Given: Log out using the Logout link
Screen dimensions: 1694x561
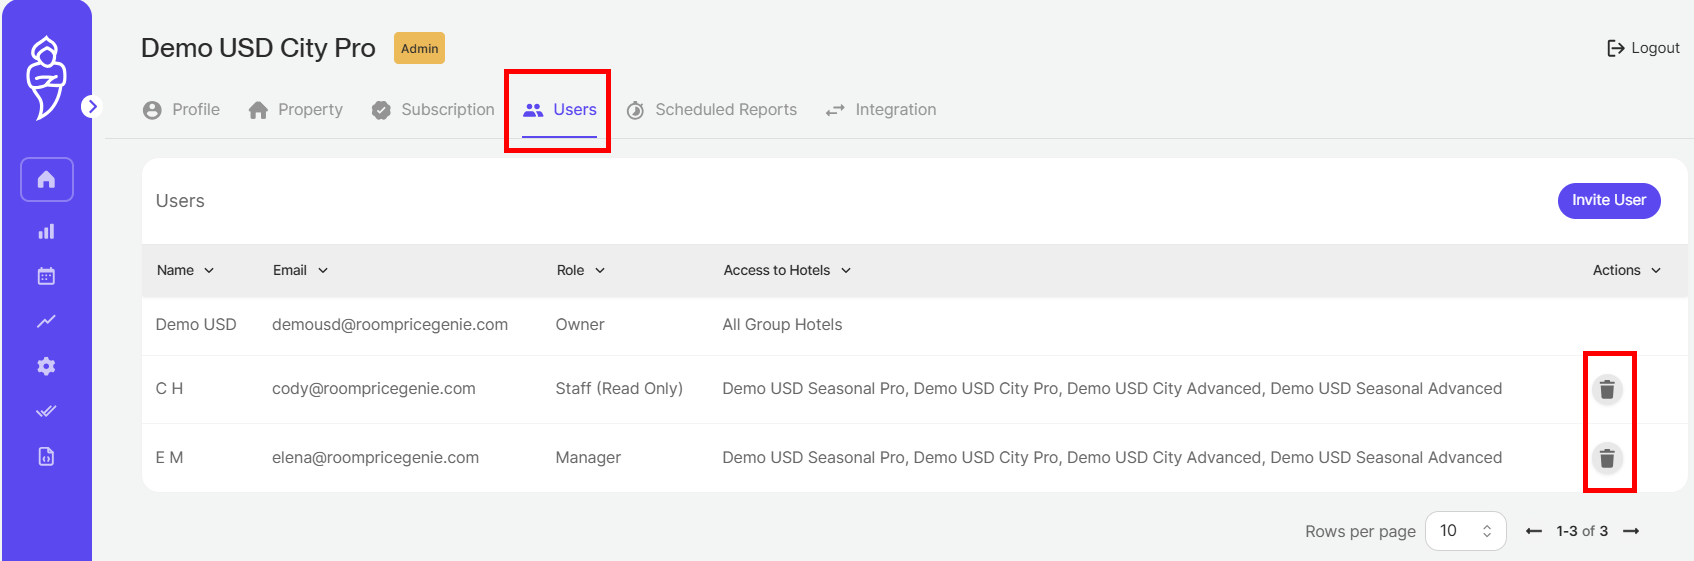Looking at the screenshot, I should 1643,48.
